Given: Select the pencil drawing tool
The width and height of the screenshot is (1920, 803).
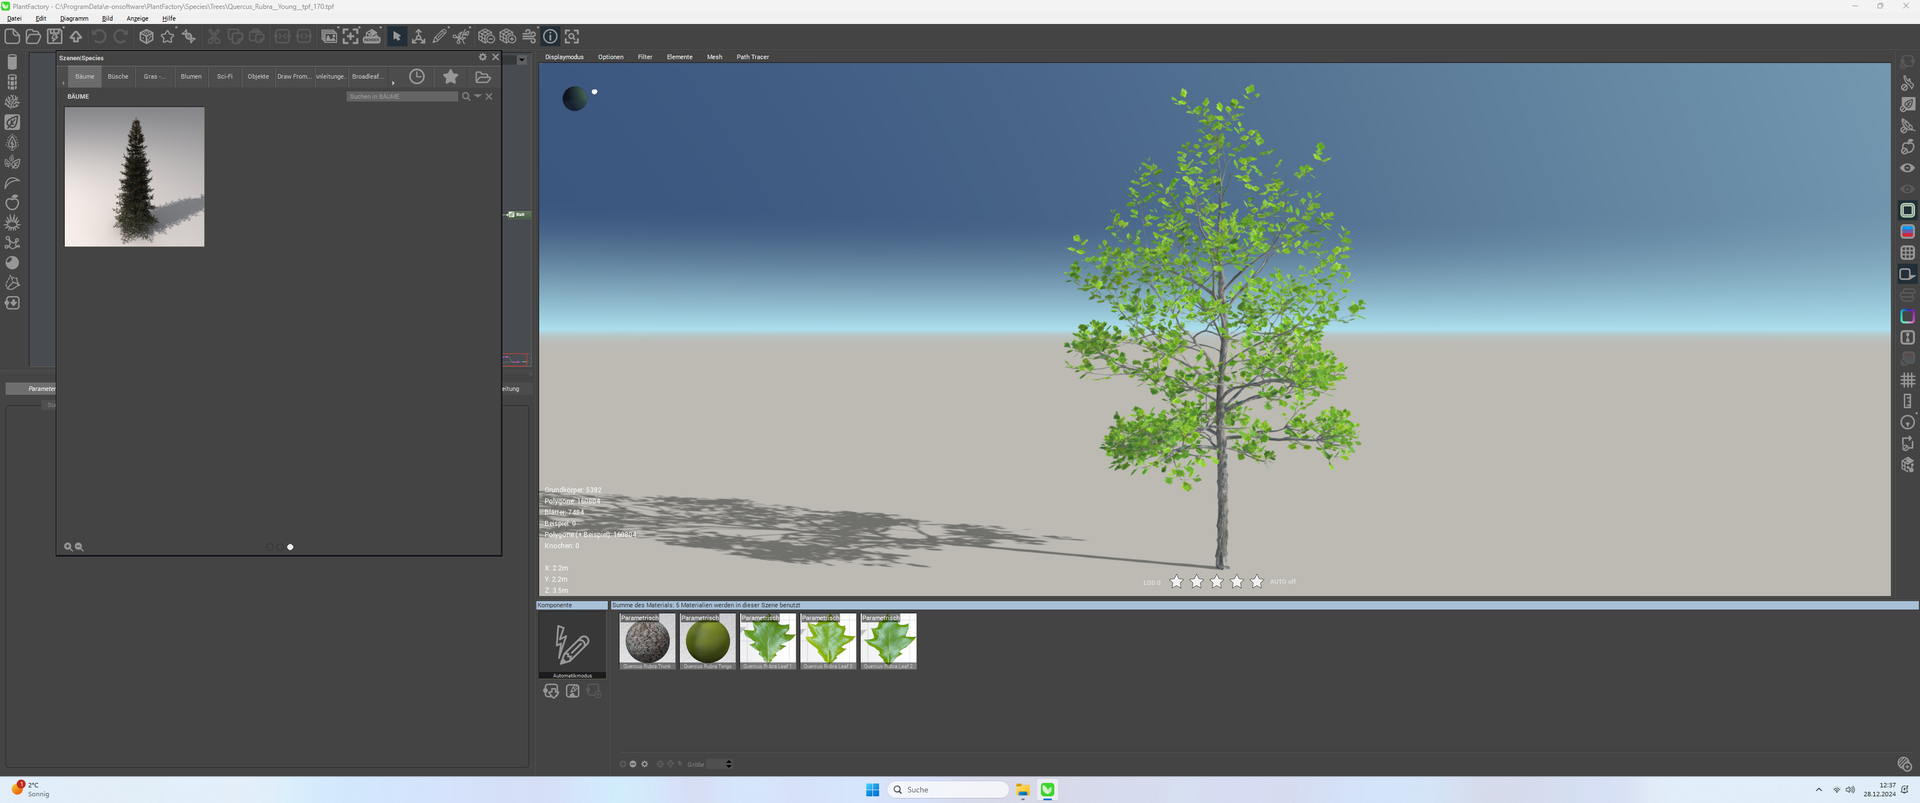Looking at the screenshot, I should 440,36.
